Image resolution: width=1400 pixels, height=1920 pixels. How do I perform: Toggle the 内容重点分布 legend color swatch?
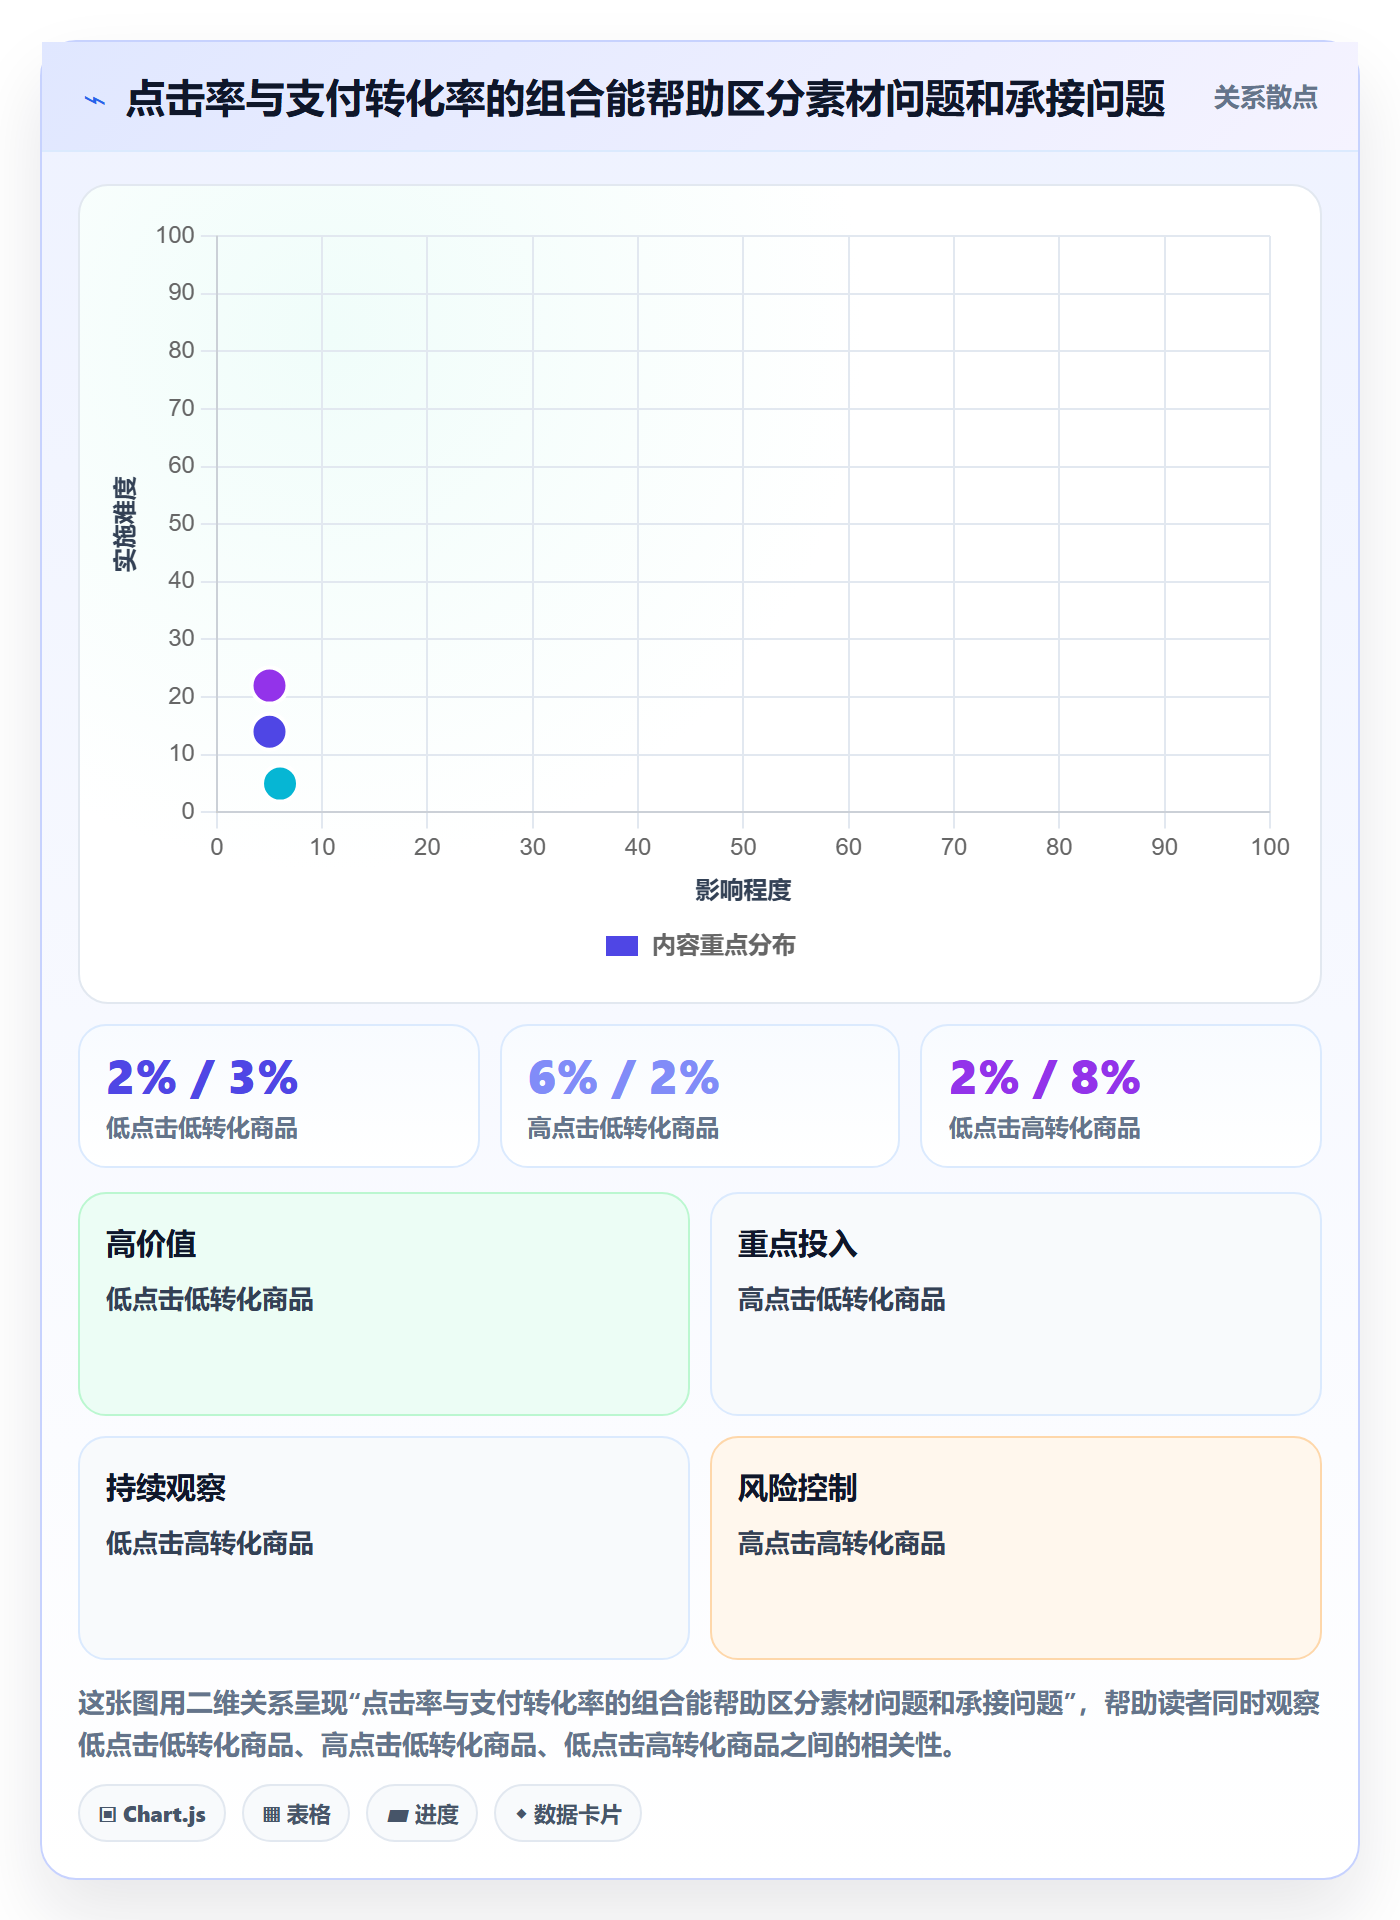[x=622, y=946]
